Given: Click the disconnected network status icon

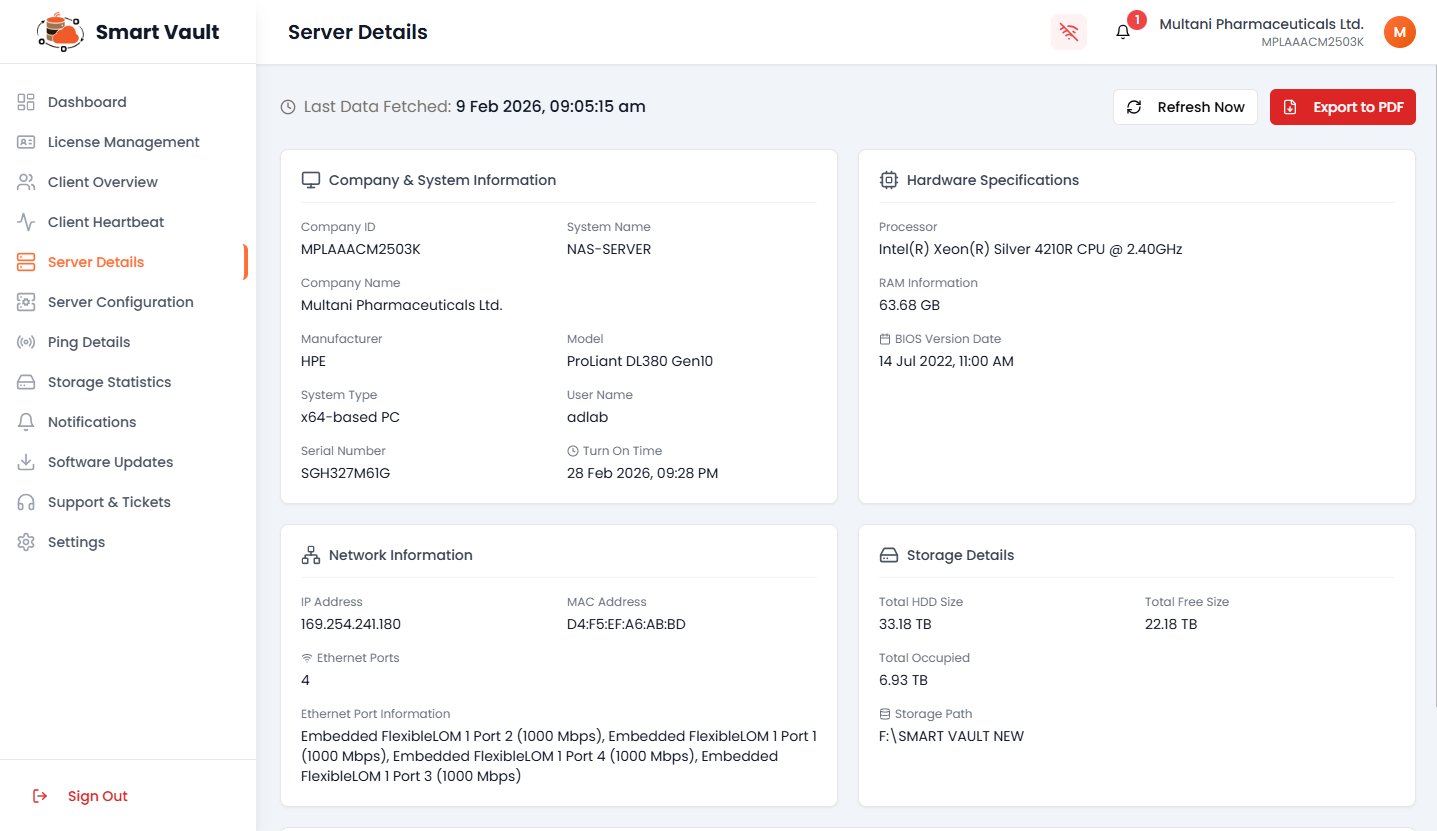Looking at the screenshot, I should click(1068, 32).
